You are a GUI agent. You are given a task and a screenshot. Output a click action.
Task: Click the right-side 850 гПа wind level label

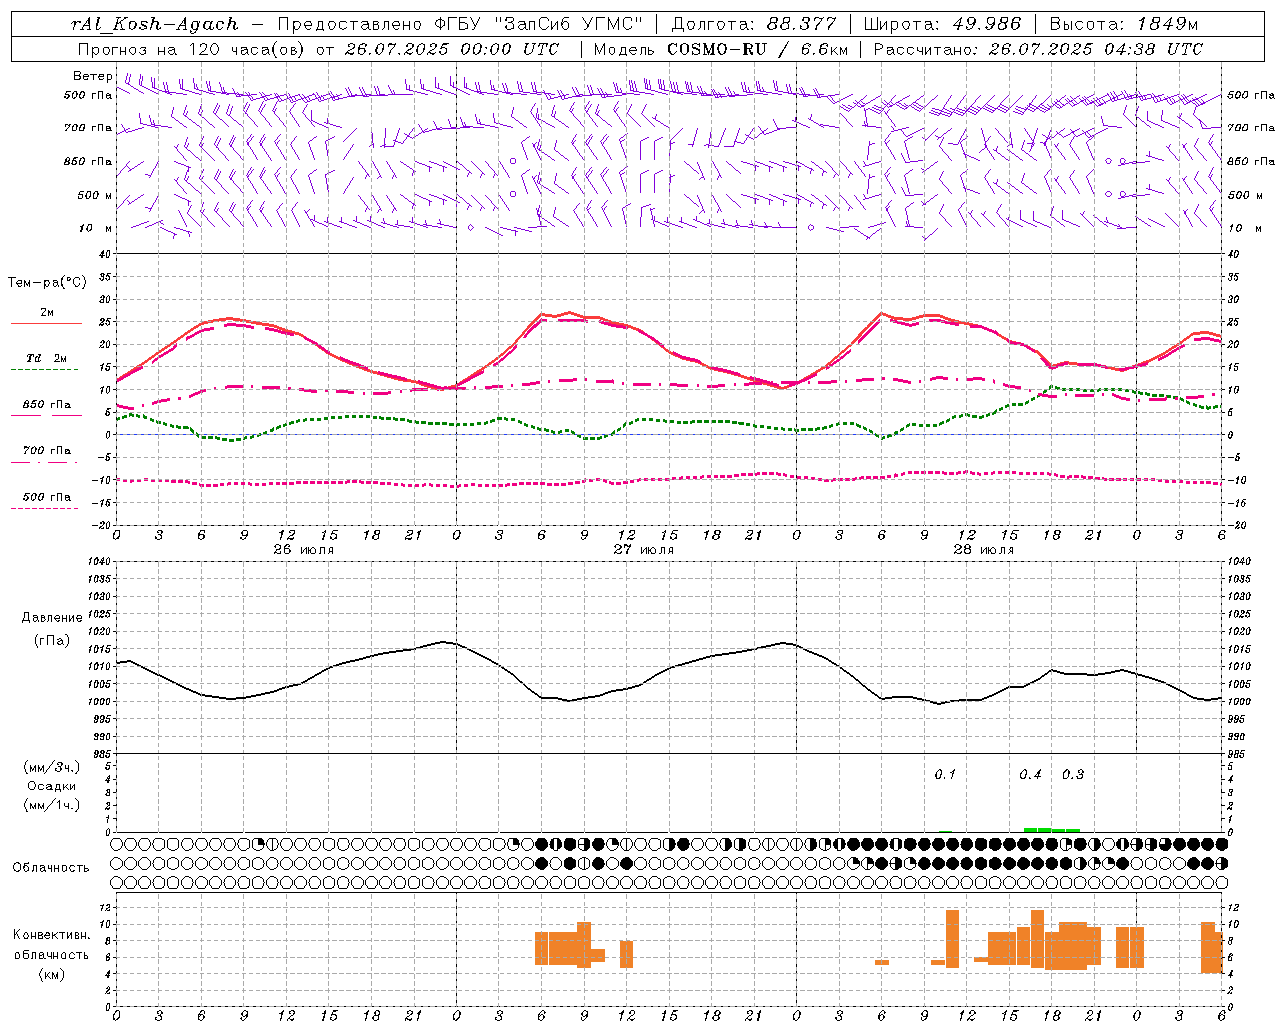tap(1251, 161)
